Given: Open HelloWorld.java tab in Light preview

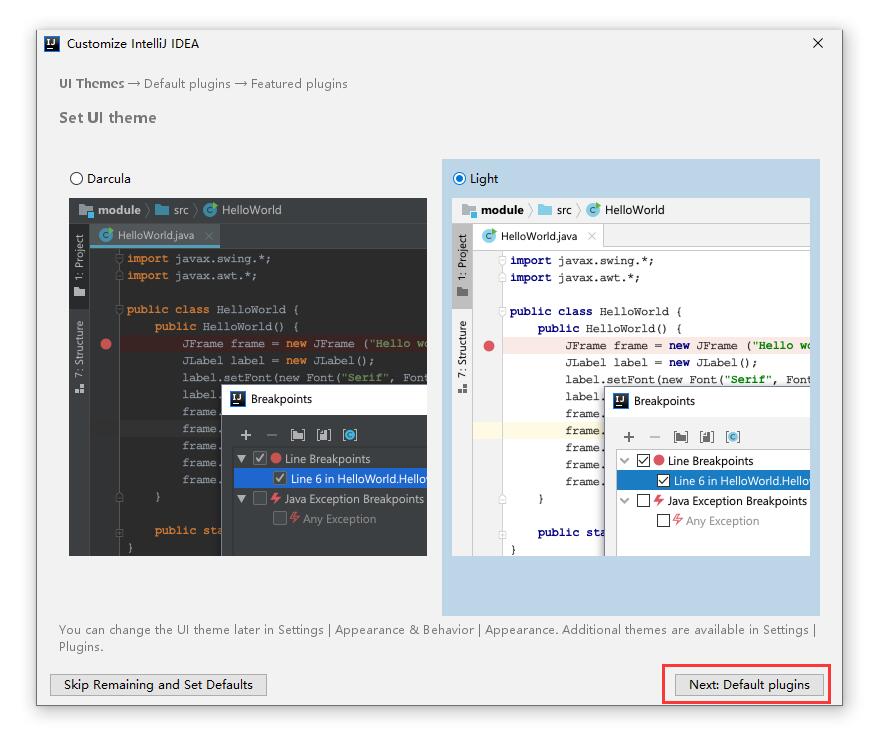Looking at the screenshot, I should click(x=538, y=236).
